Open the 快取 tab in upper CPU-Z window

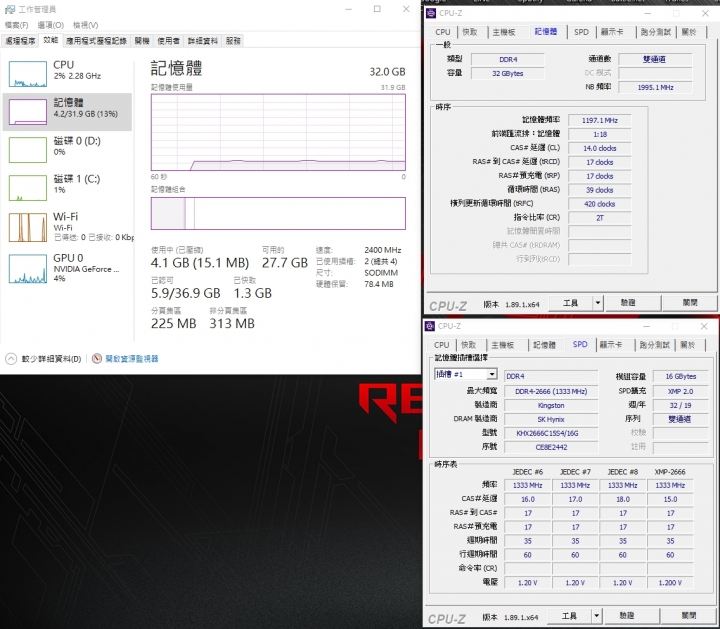[x=470, y=32]
